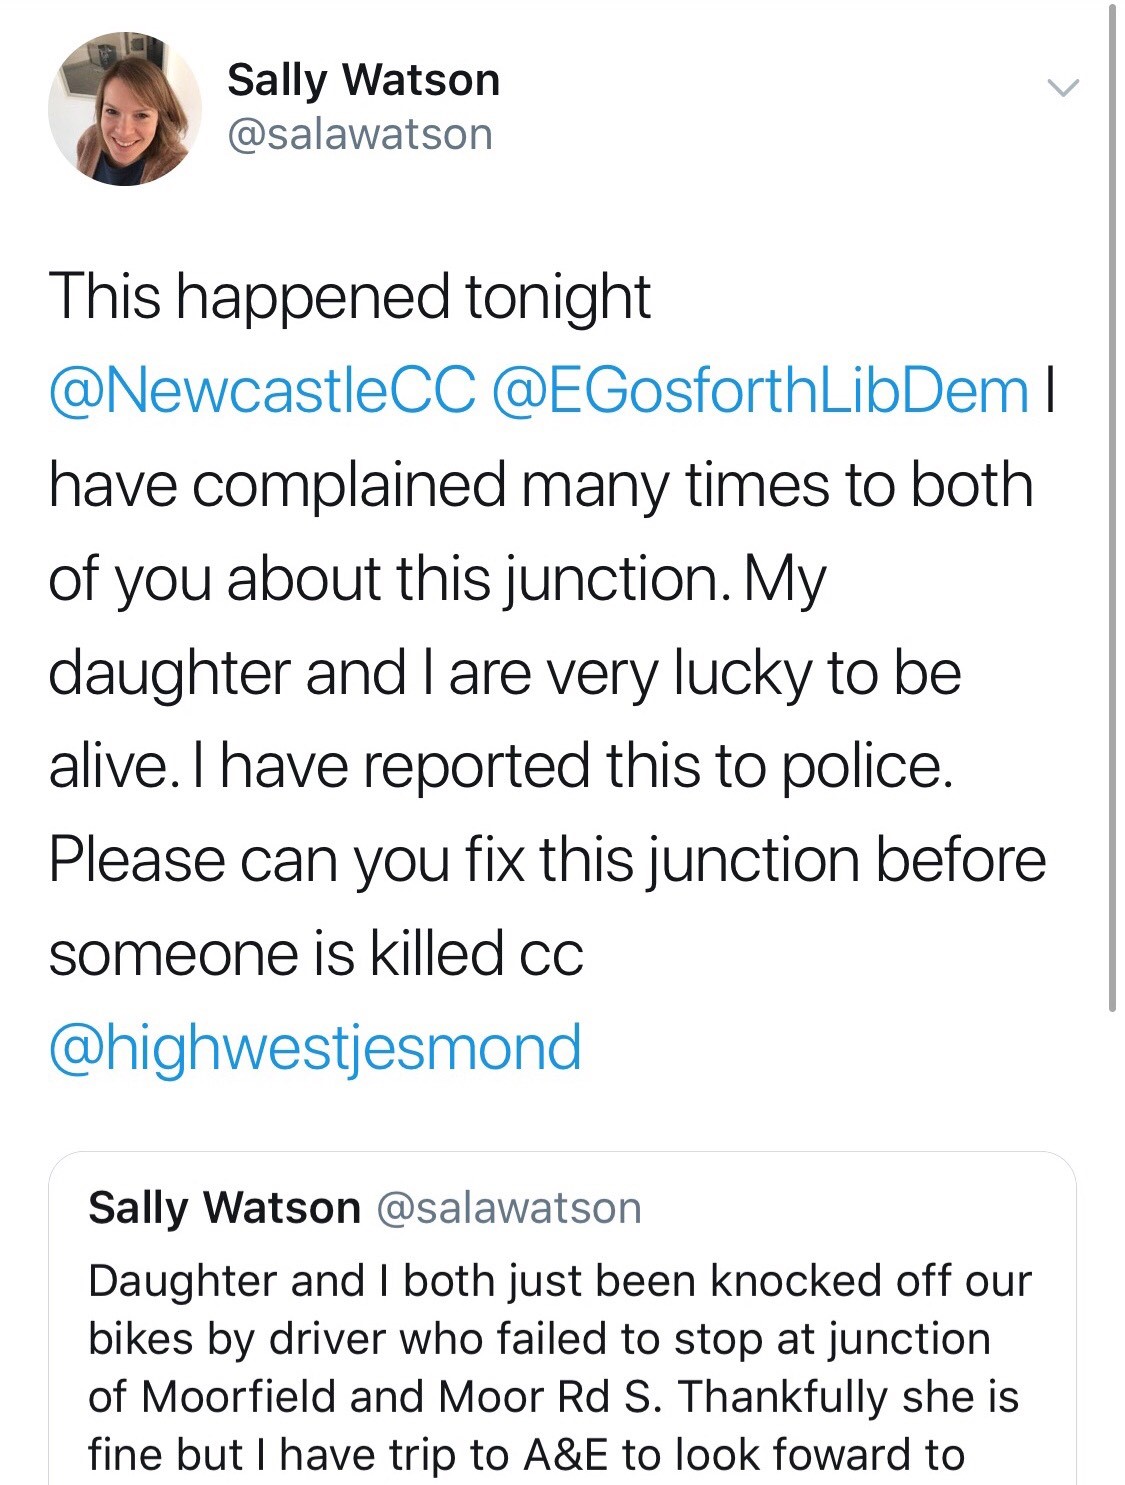The width and height of the screenshot is (1125, 1485).
Task: Click the "Please can you fix this junction" line
Action: coord(547,860)
